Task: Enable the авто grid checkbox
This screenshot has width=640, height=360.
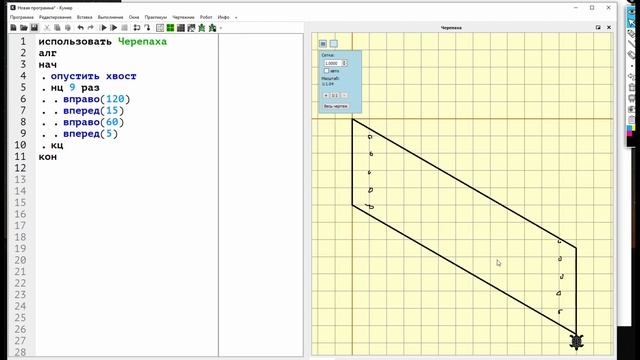Action: (326, 71)
